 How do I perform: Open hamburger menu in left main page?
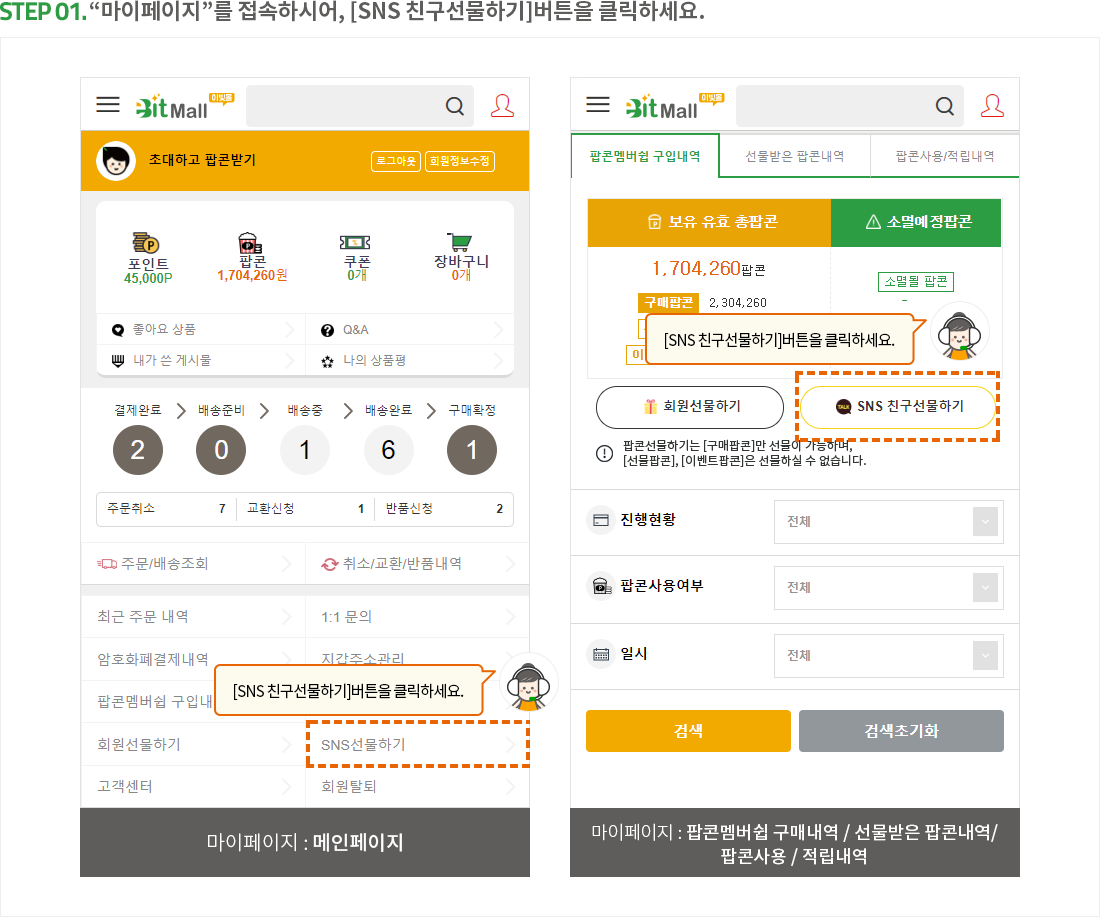[108, 105]
